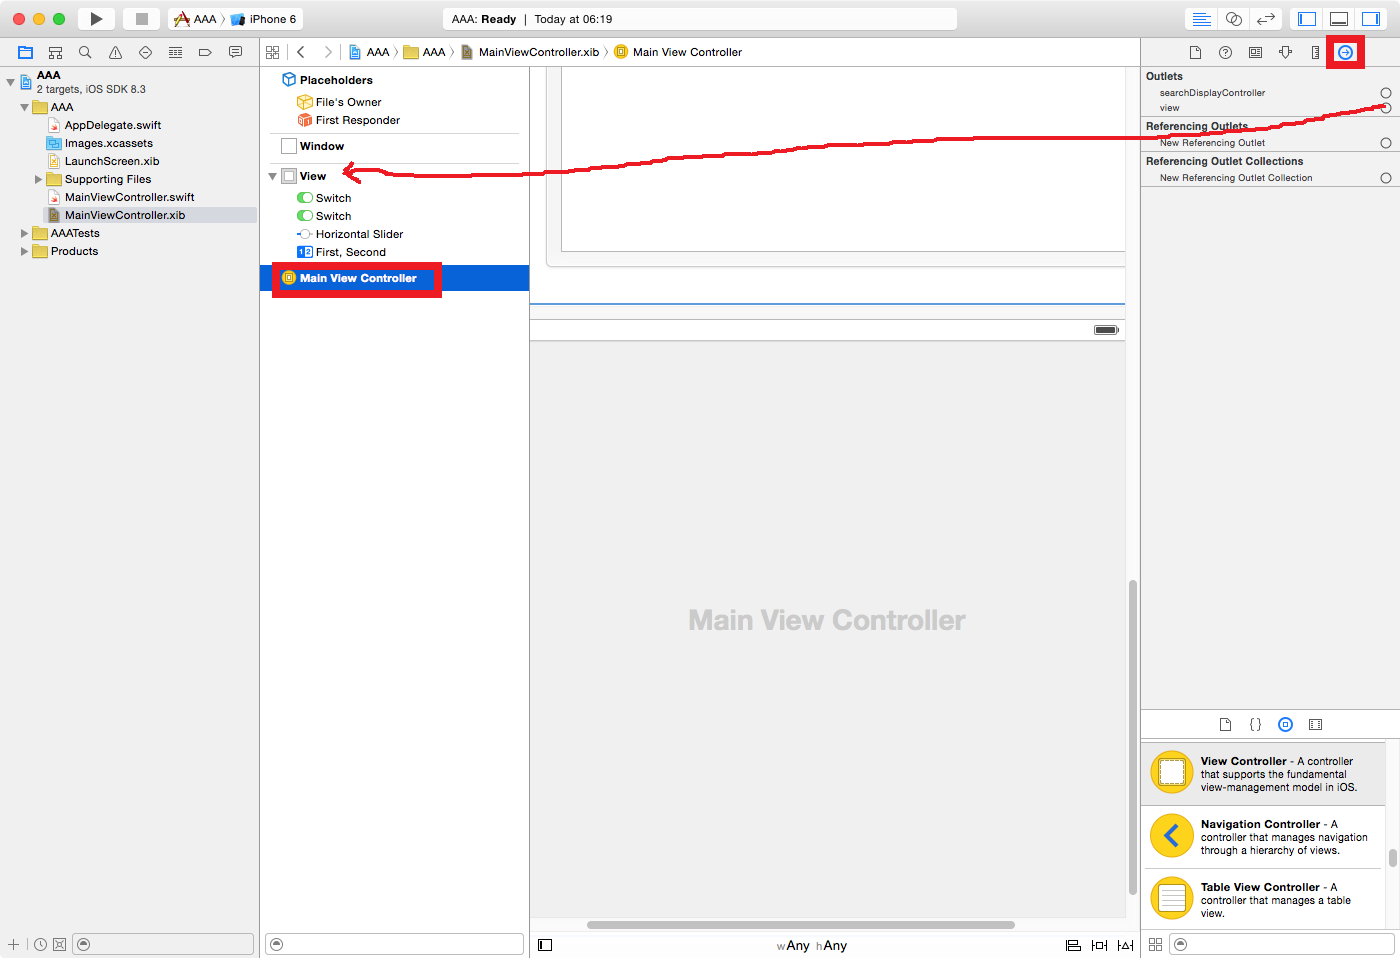
Task: Click Main View Controller in jump bar
Action: tap(678, 52)
